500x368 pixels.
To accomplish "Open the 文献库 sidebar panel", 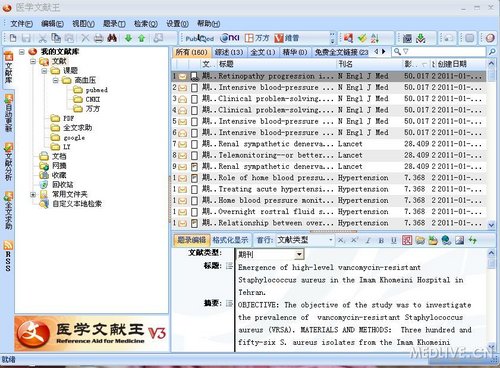I will coord(8,68).
